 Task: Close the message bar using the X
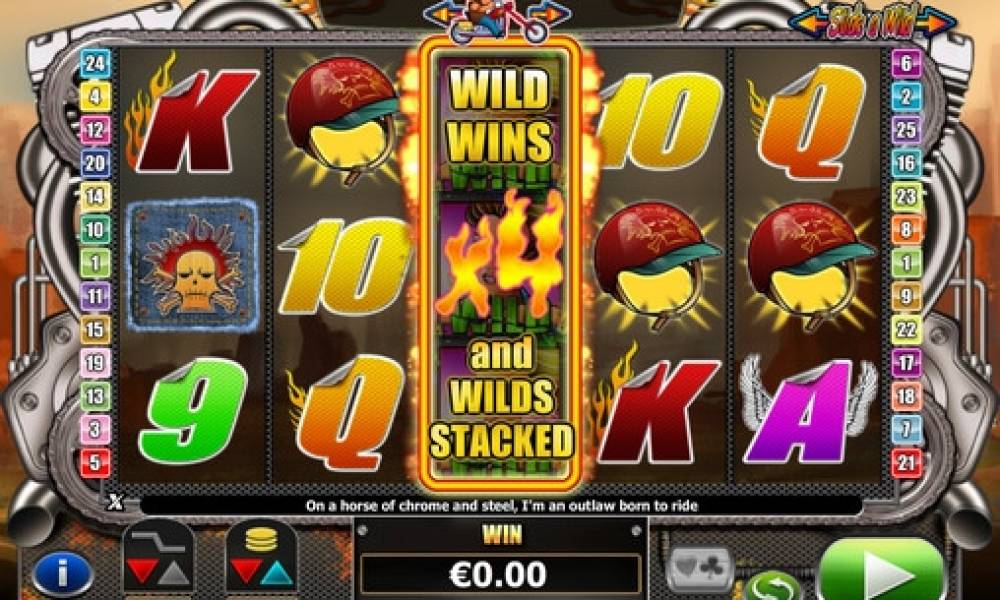(115, 502)
